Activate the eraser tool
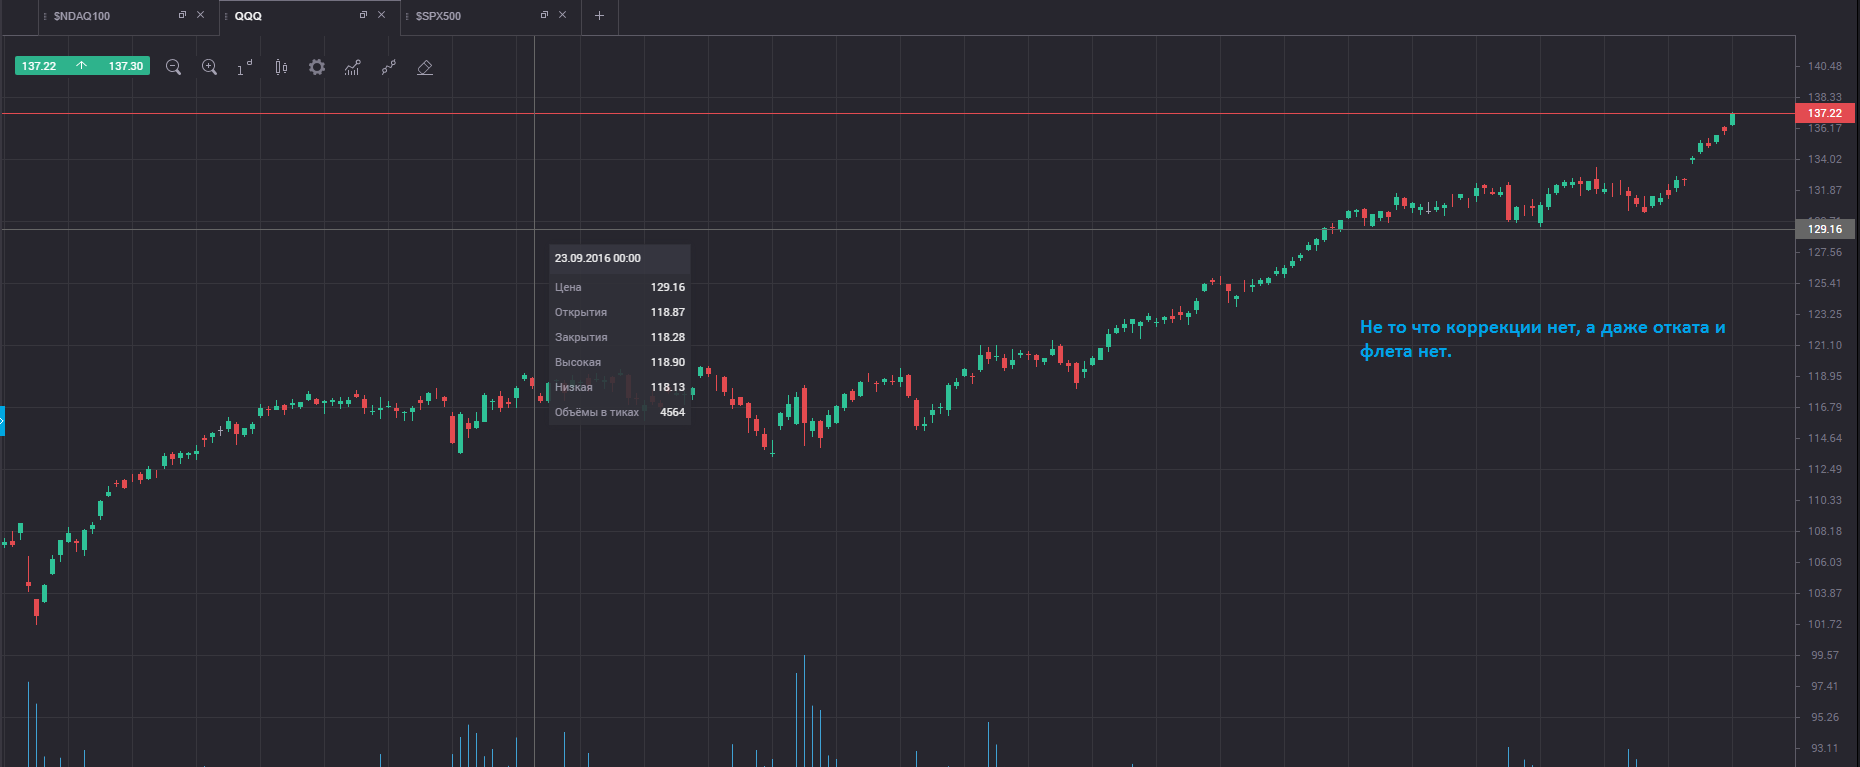The image size is (1860, 767). click(x=425, y=67)
